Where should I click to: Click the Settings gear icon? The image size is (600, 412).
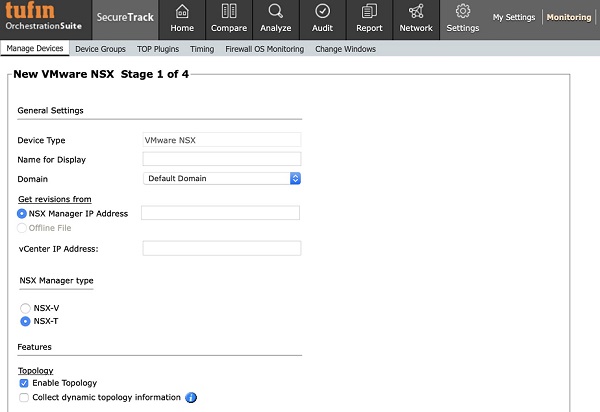[463, 12]
